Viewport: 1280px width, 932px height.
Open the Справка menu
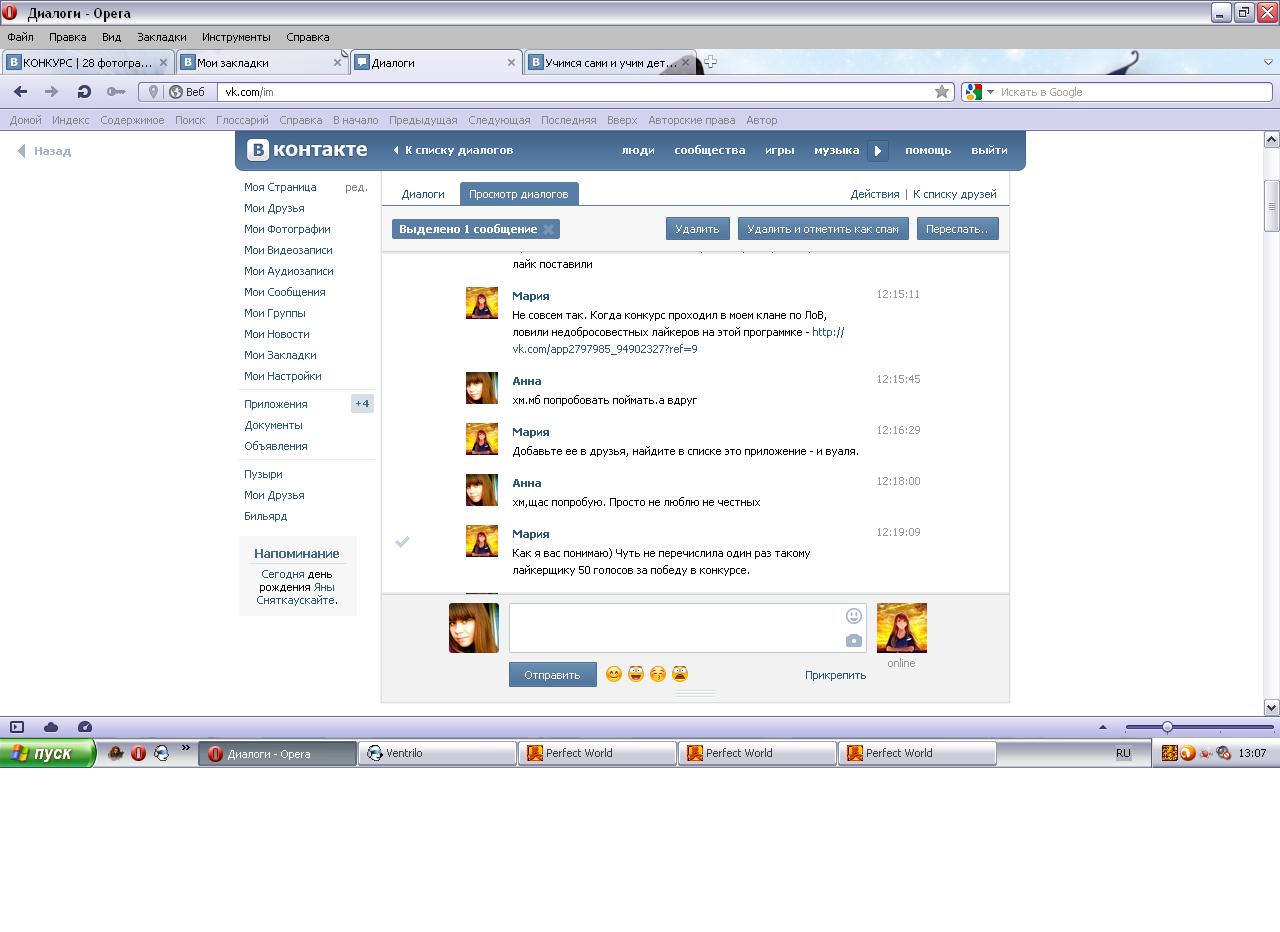[x=307, y=37]
